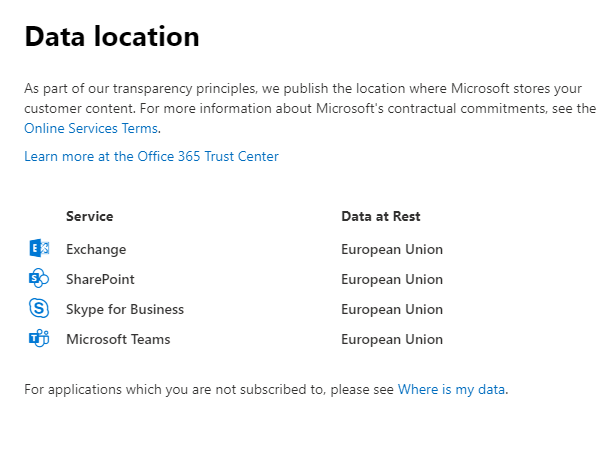Open the Online Services Terms link

click(x=91, y=128)
